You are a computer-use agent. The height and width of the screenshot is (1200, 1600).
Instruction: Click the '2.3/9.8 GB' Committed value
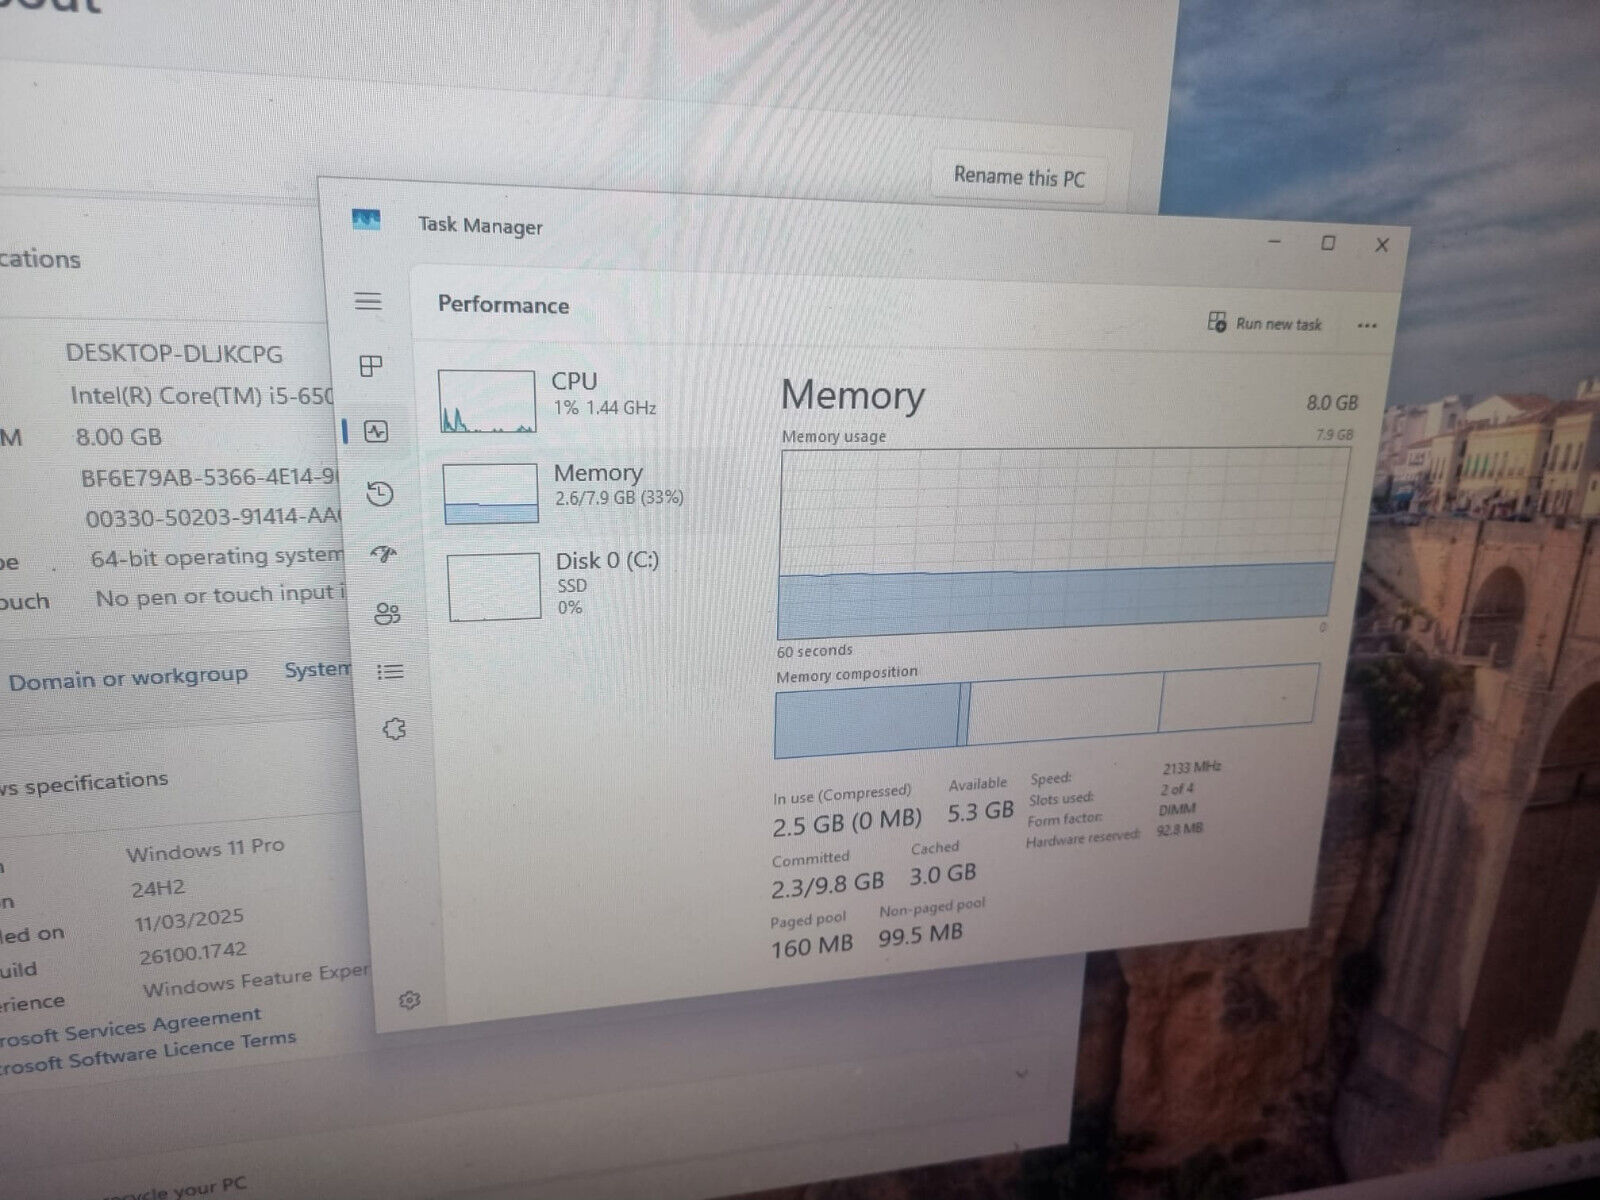click(x=827, y=885)
